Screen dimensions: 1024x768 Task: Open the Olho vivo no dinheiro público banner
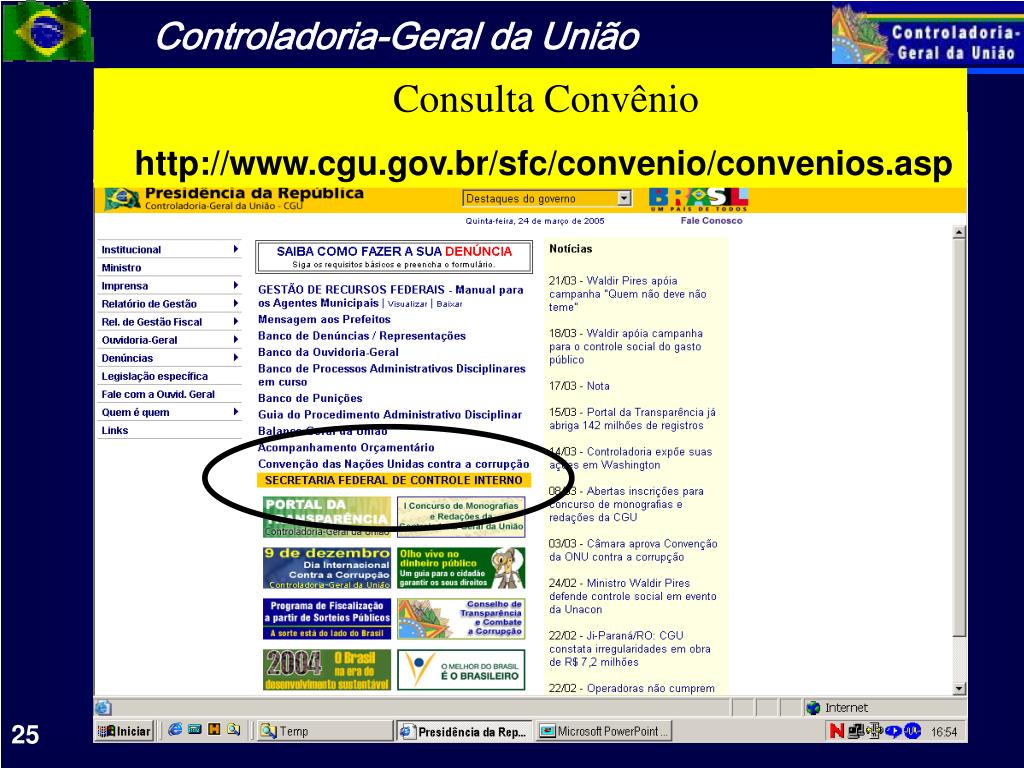click(x=460, y=568)
